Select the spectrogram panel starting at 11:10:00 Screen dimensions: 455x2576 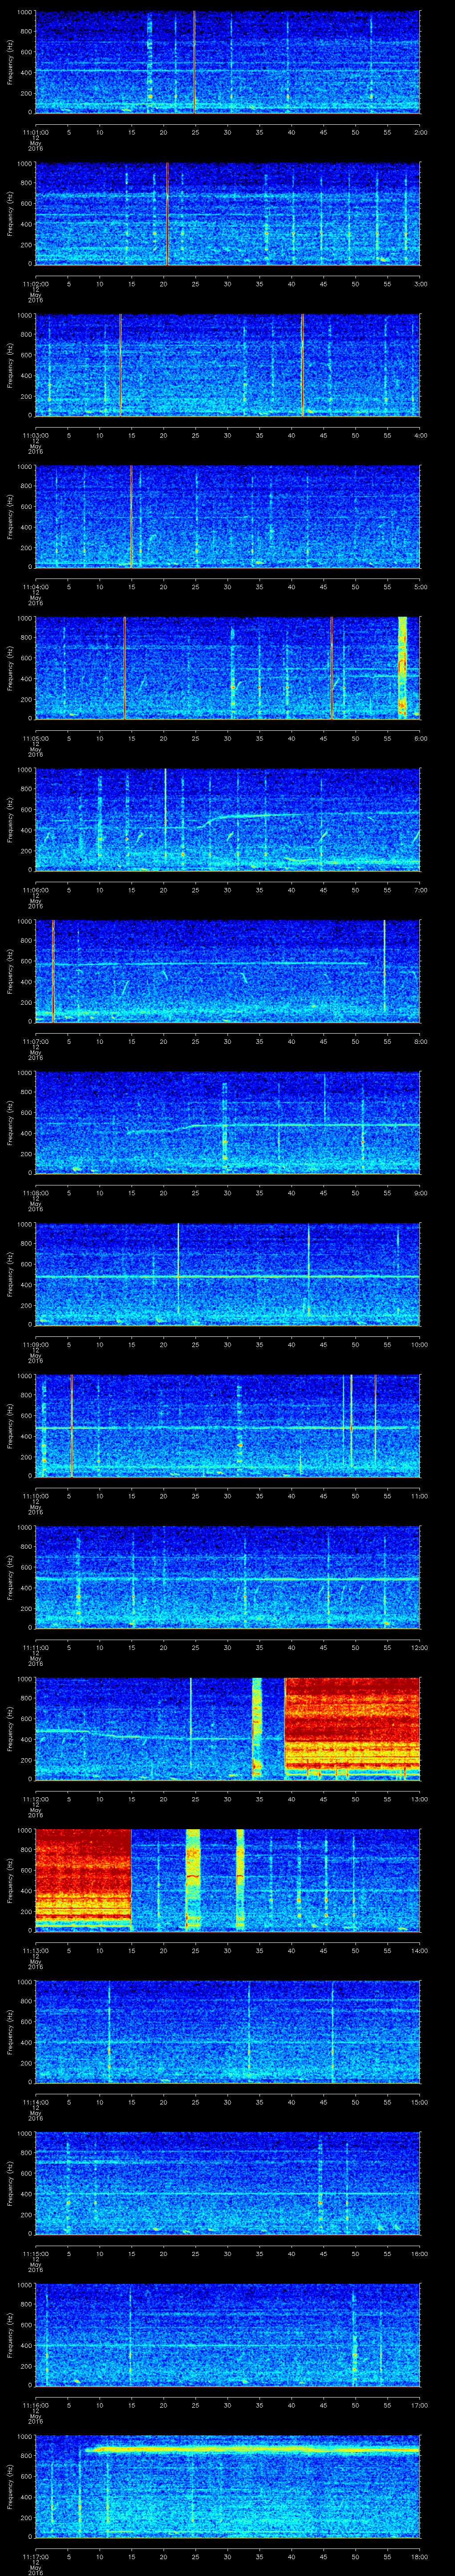coord(227,1425)
